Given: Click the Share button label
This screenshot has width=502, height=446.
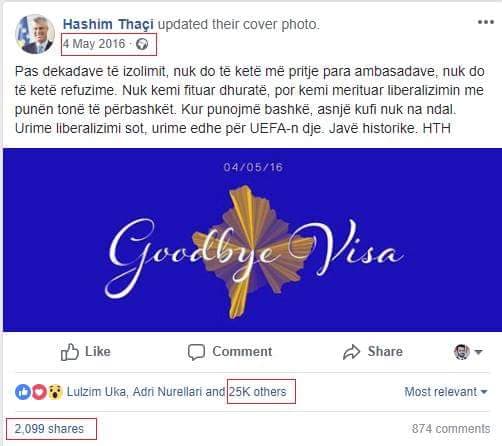Looking at the screenshot, I should tap(385, 352).
